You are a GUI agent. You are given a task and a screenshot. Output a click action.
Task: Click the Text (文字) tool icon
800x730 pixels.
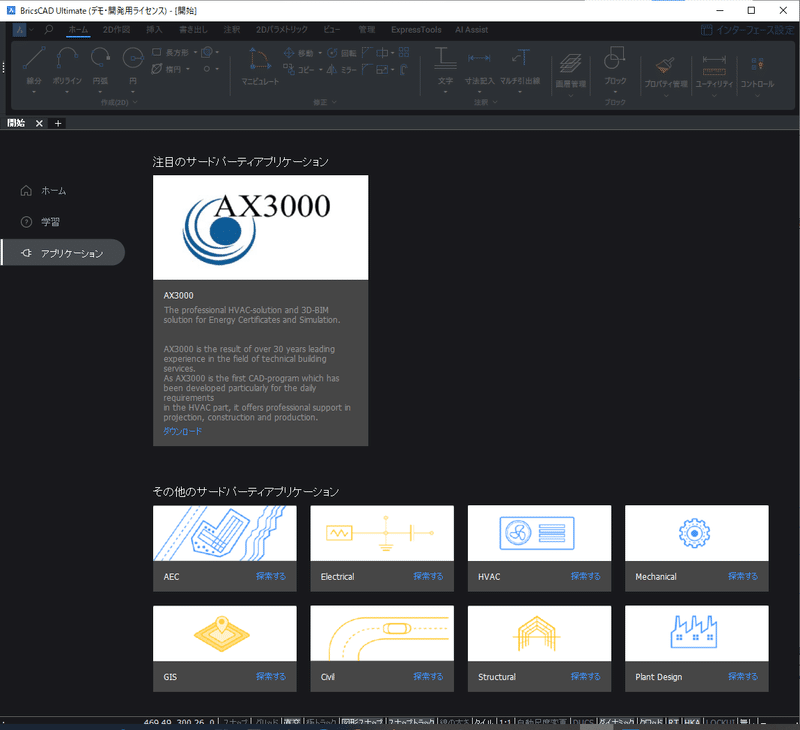click(x=445, y=58)
